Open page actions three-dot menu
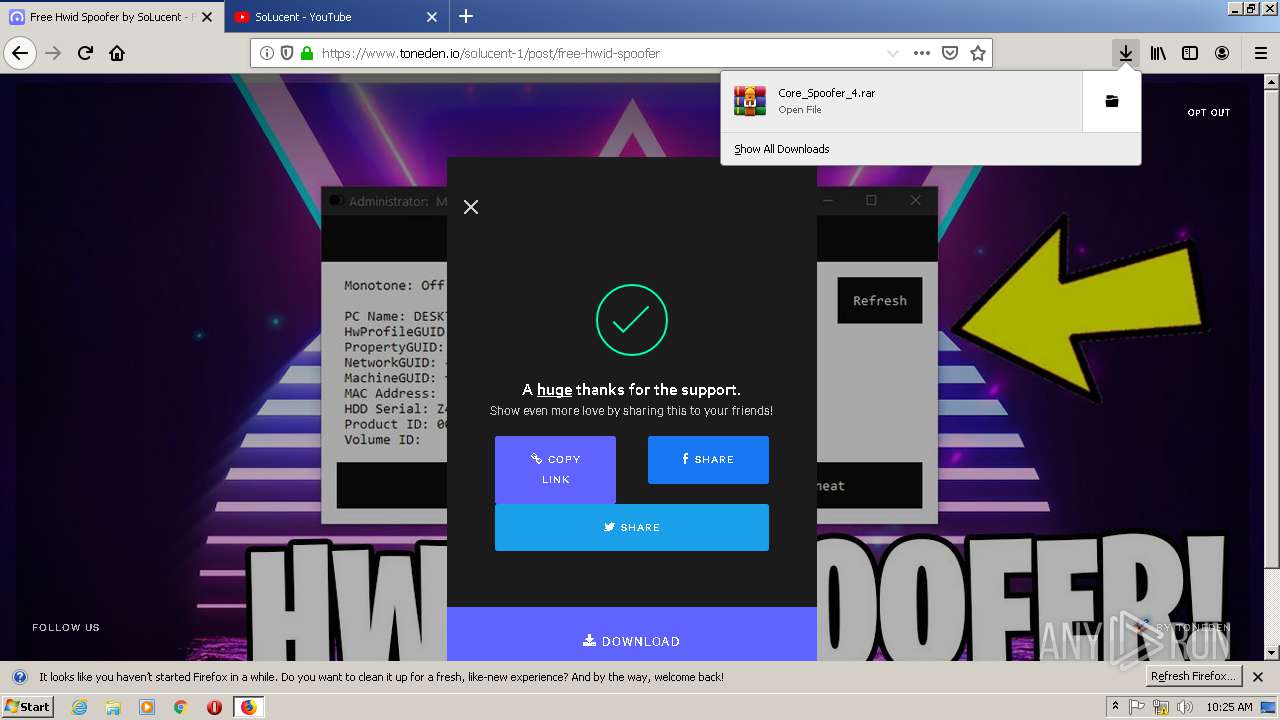This screenshot has width=1280, height=720. click(922, 53)
